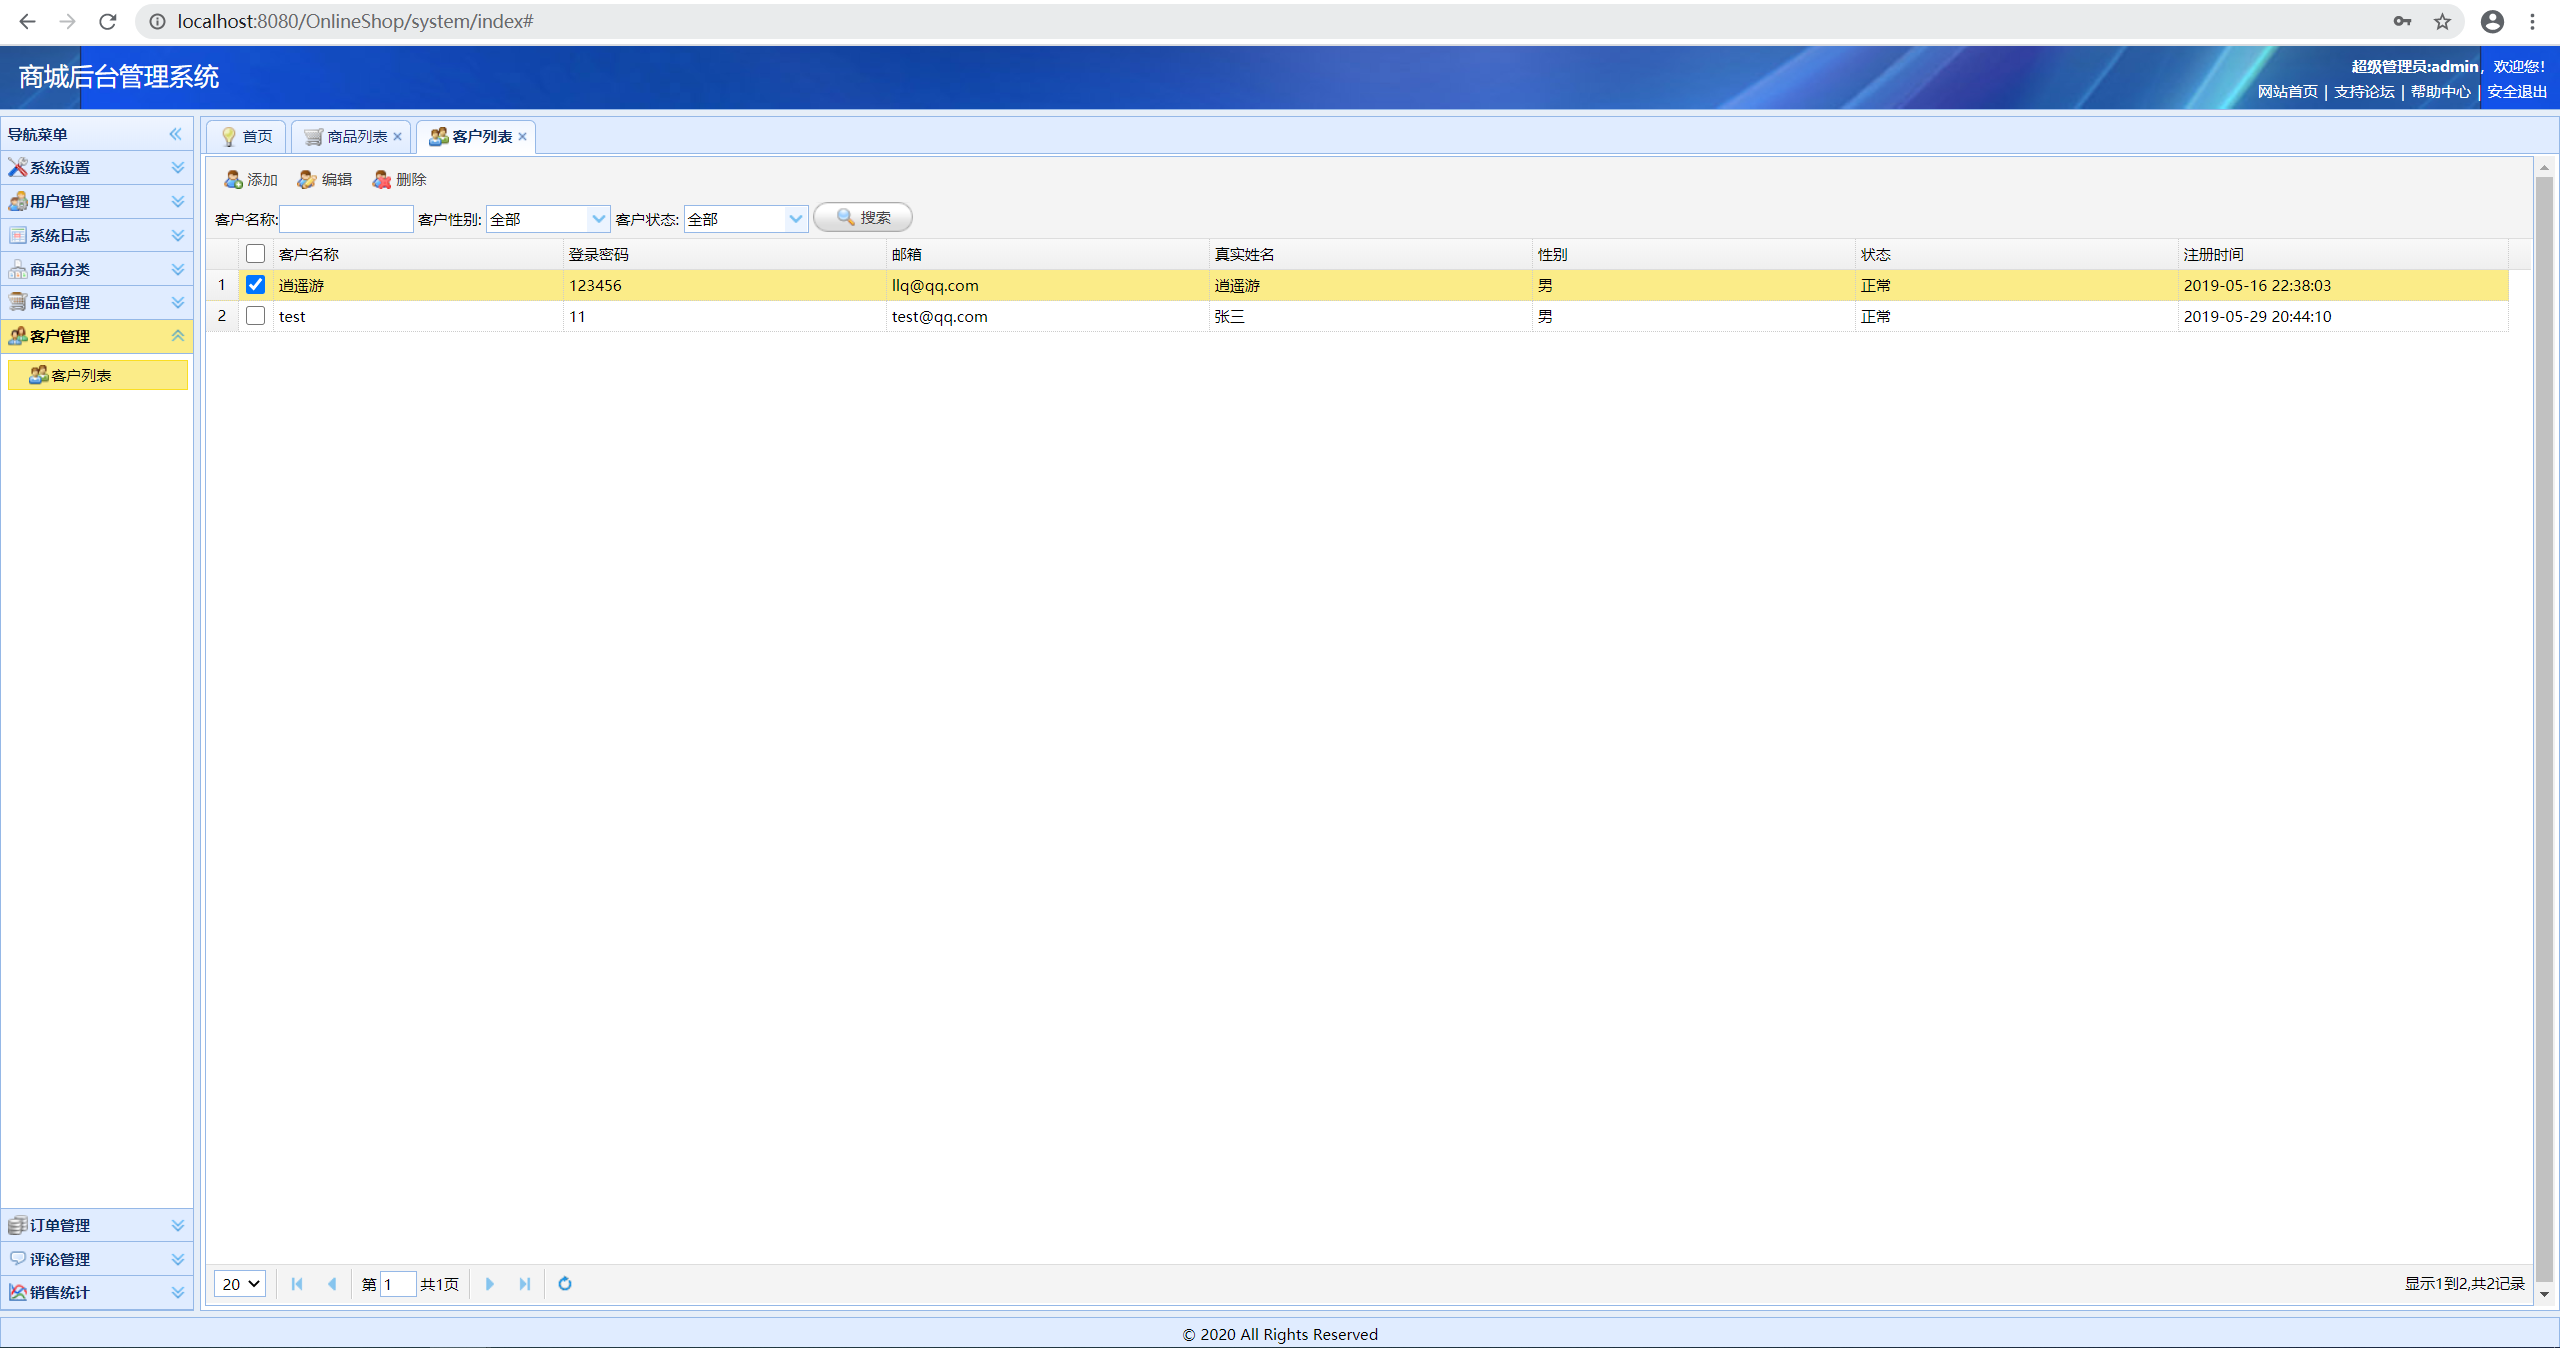Go to next page pagination icon
This screenshot has height=1348, width=2560.
pos(490,1284)
